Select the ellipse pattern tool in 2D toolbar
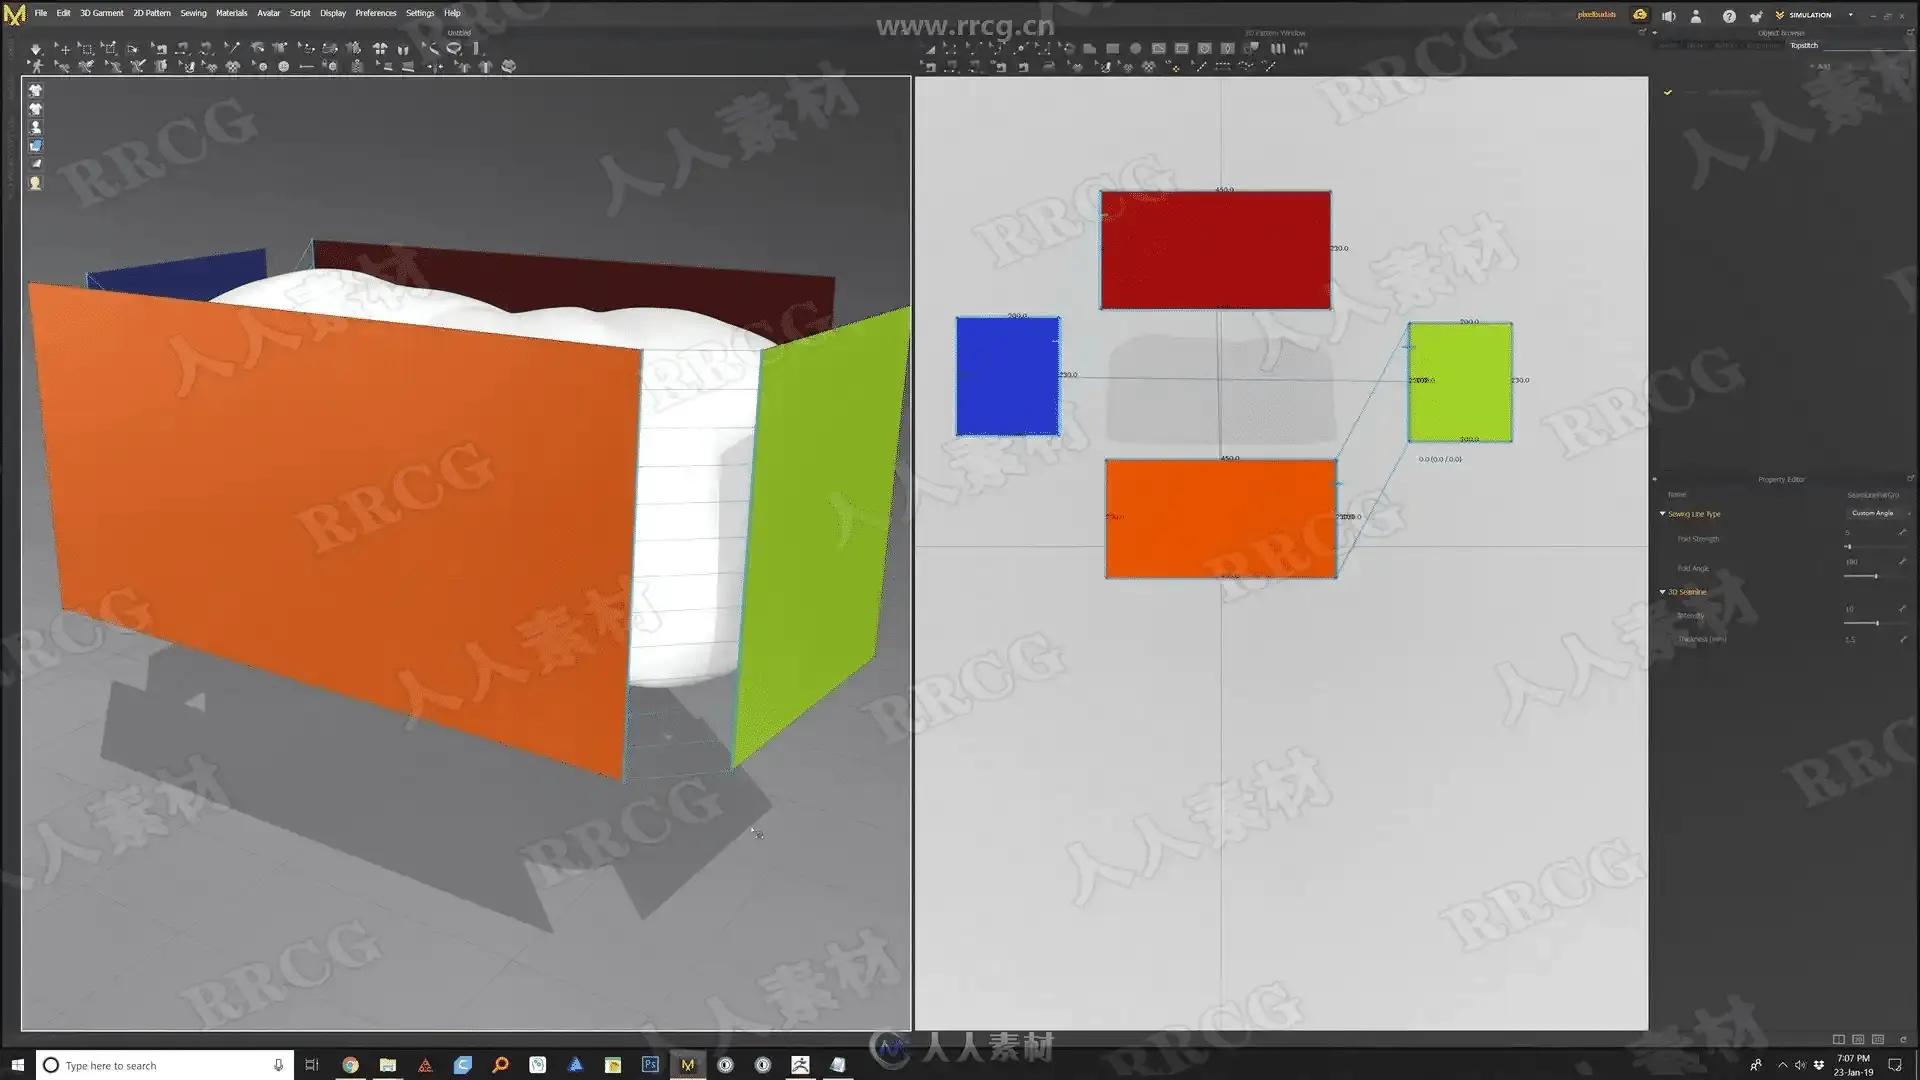1920x1080 pixels. coord(1135,48)
